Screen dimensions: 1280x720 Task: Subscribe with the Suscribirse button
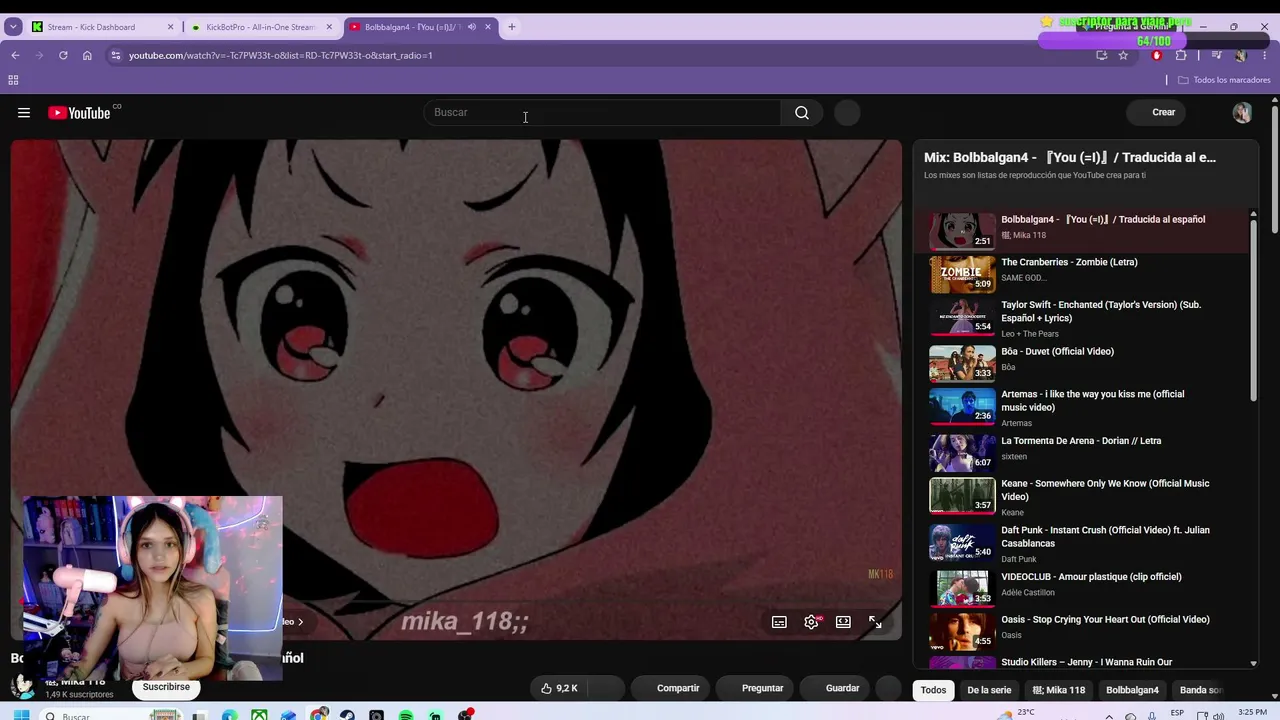coord(166,687)
